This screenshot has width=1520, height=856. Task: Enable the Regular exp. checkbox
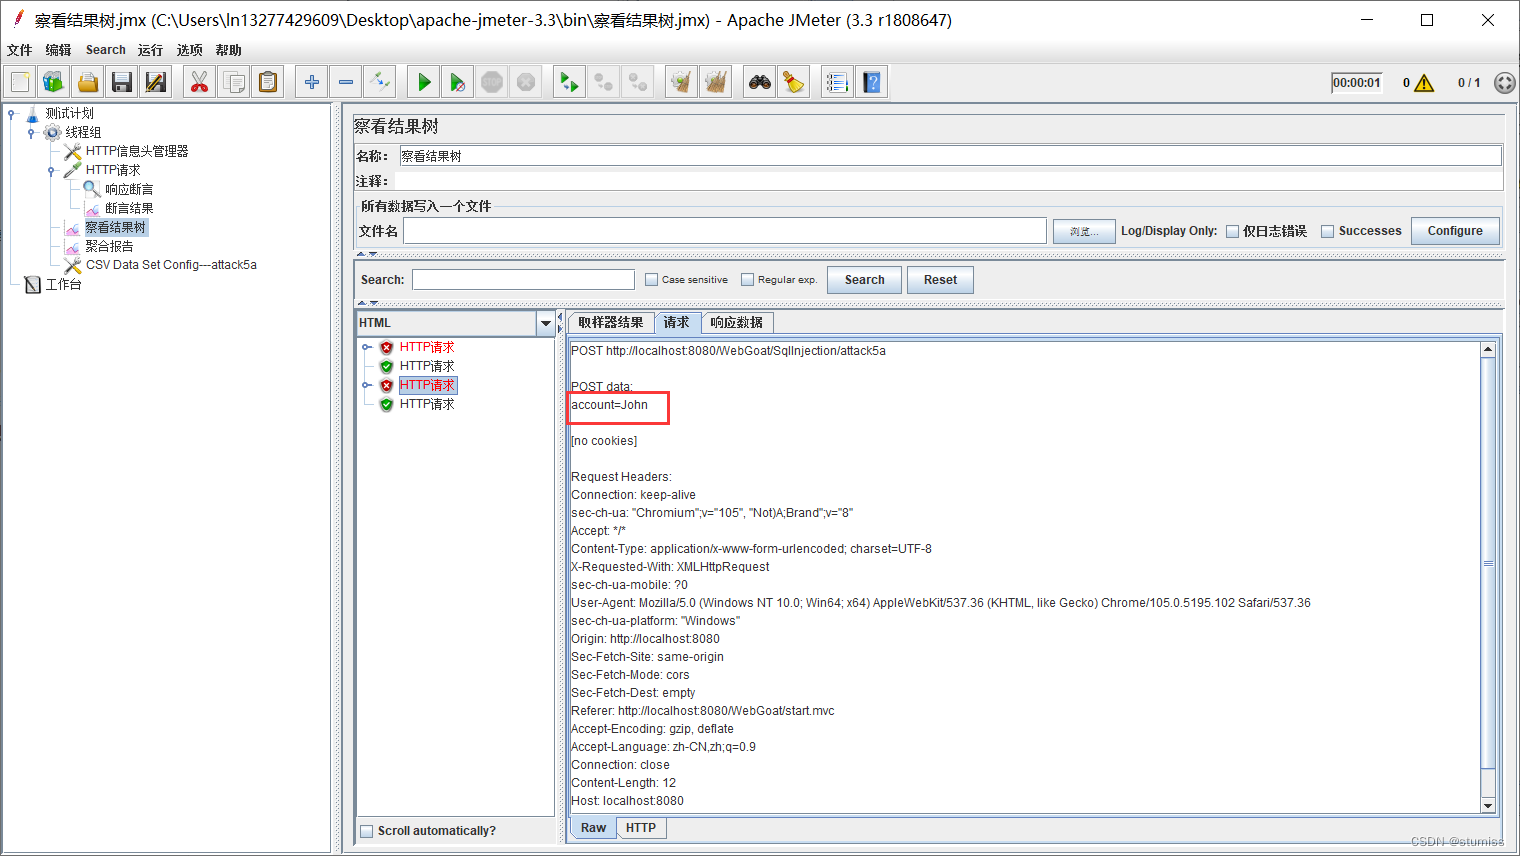747,280
